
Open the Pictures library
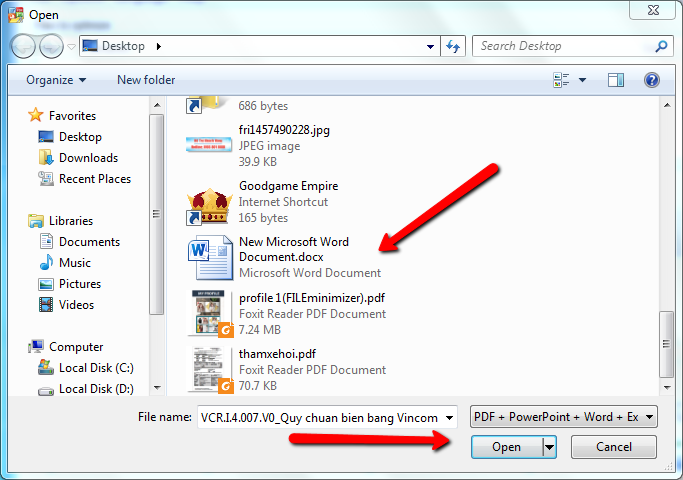point(80,284)
